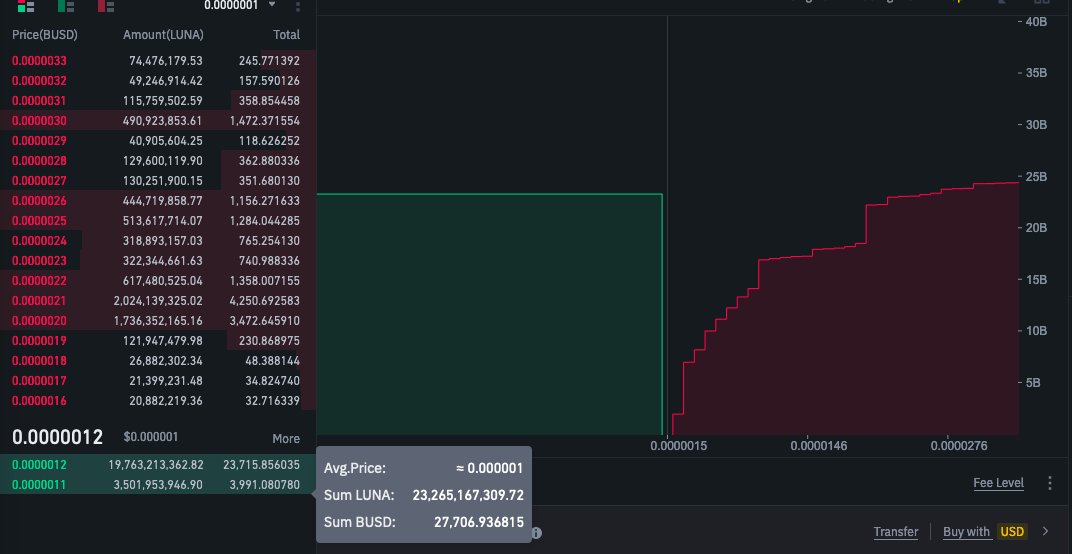Click the green bid depth area in chart
The width and height of the screenshot is (1072, 554).
coord(489,315)
